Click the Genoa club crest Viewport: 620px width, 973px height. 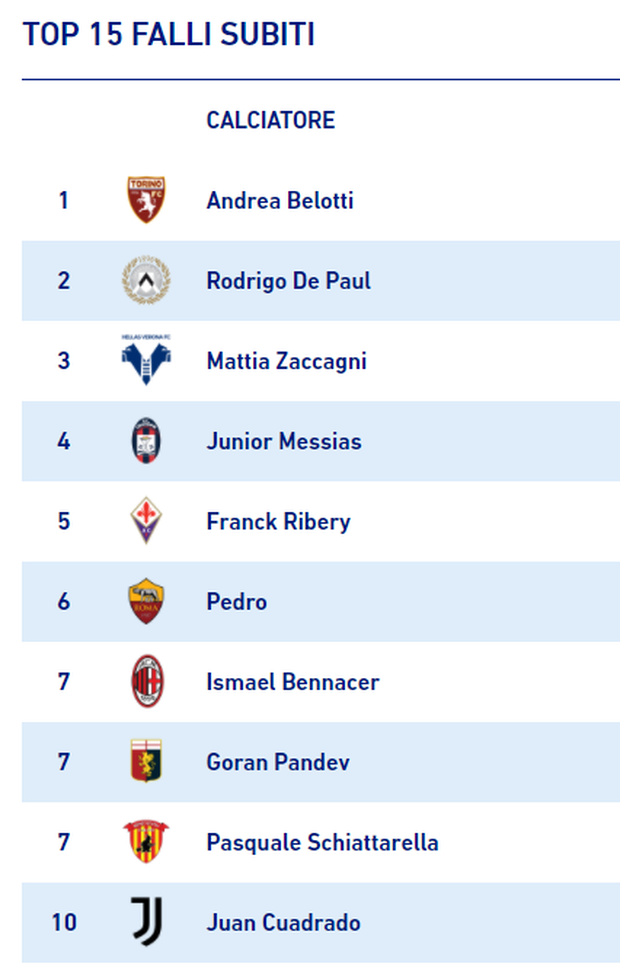tap(146, 762)
